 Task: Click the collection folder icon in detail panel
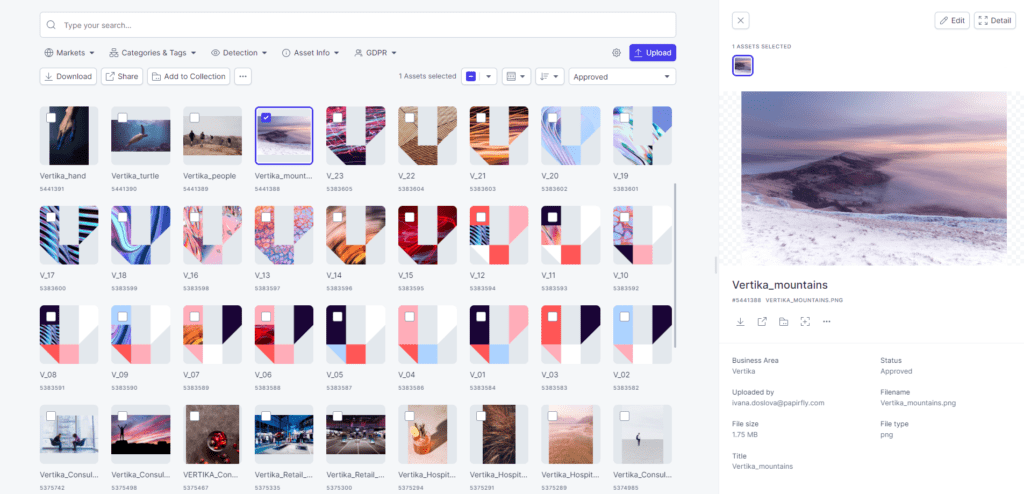point(784,321)
